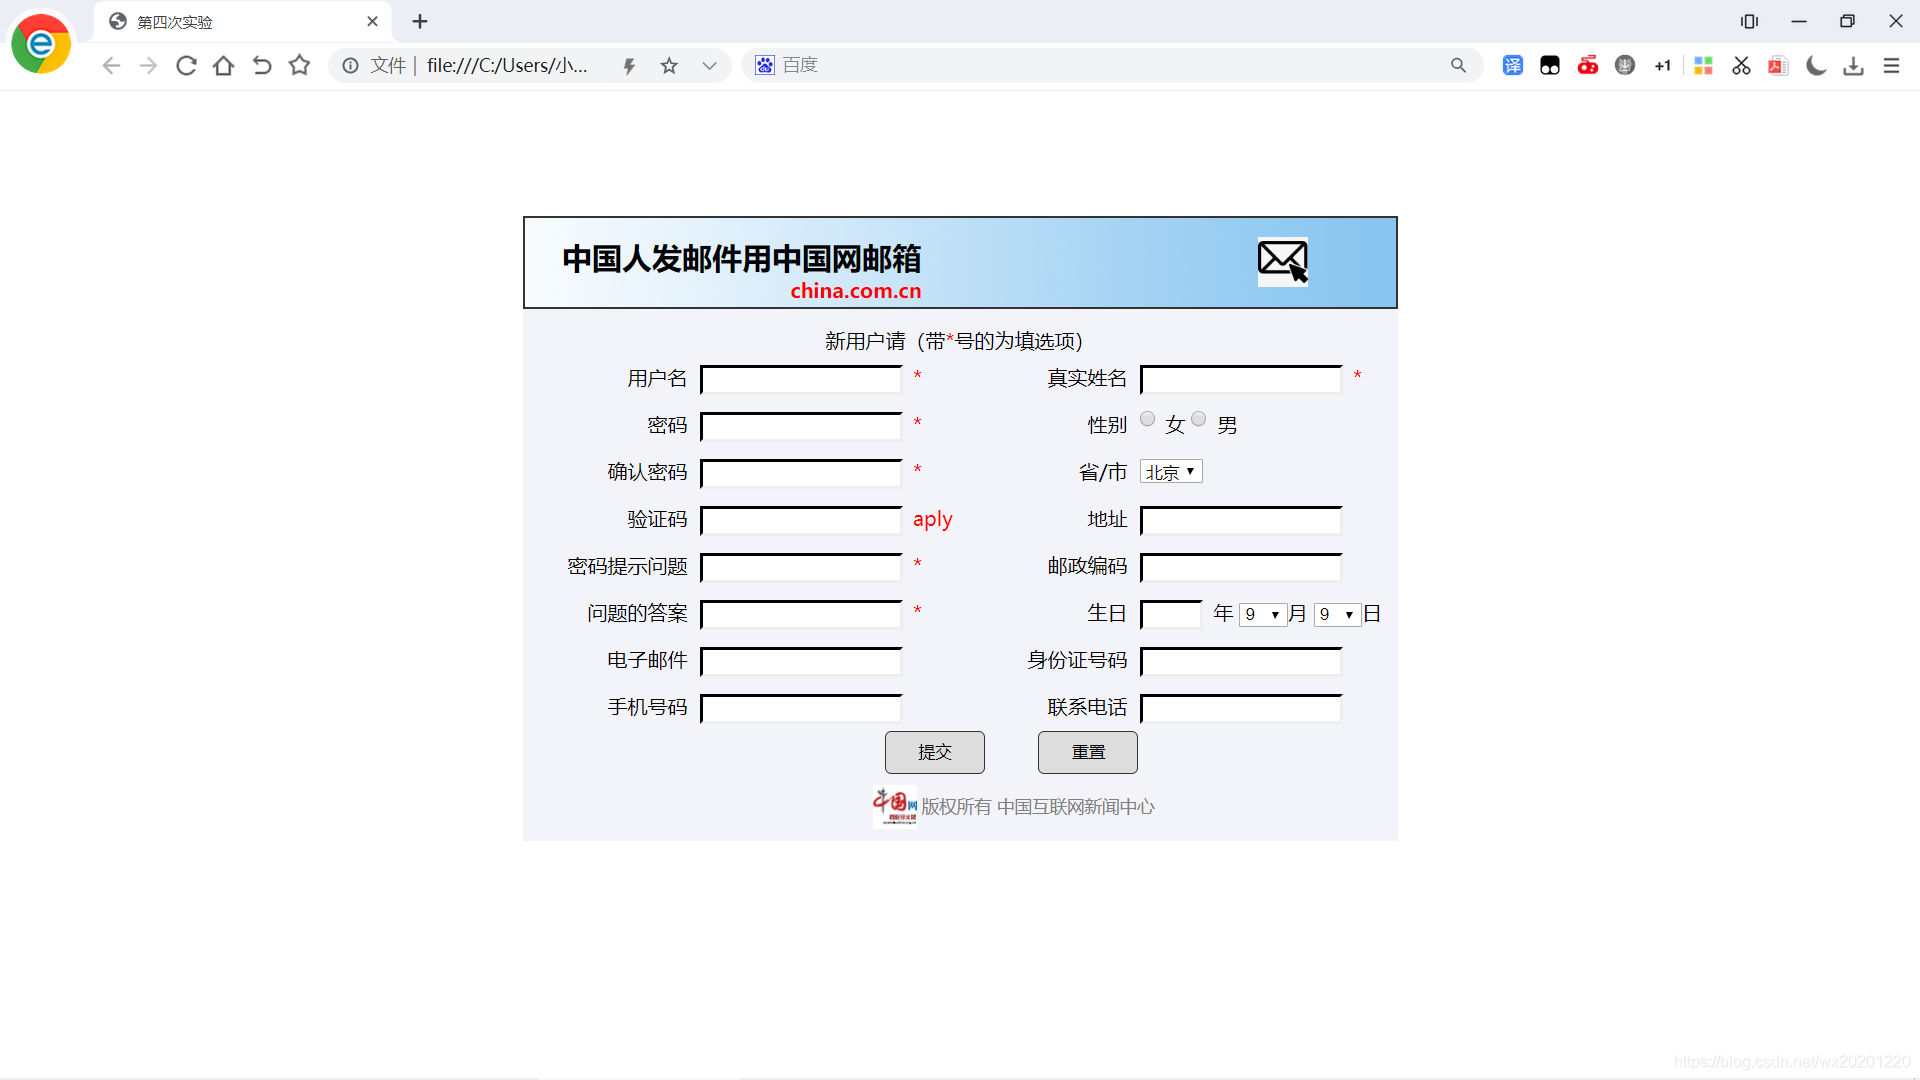Click the red screen recorder icon
This screenshot has height=1080, width=1920.
[1588, 65]
